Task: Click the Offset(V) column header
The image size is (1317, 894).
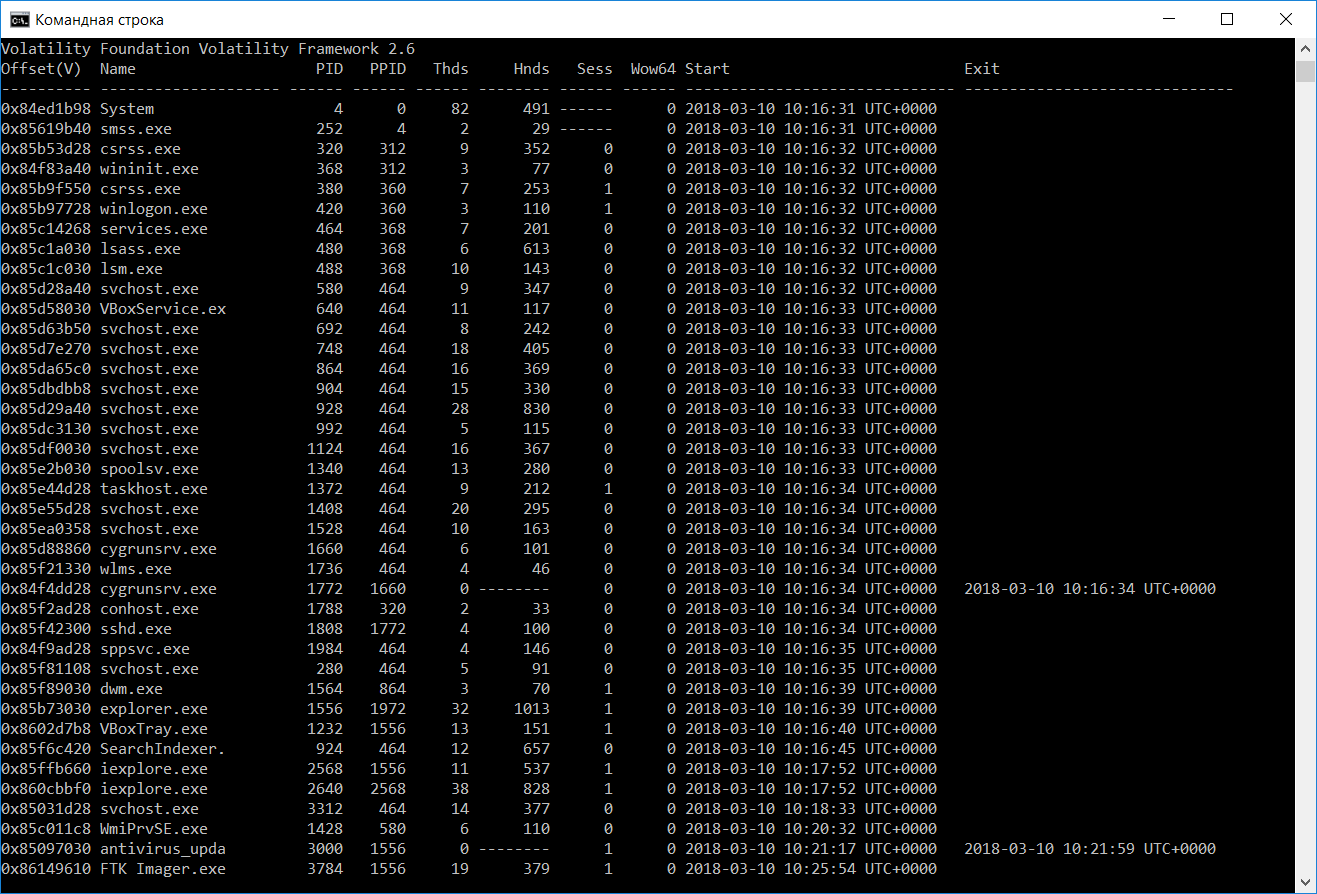Action: [x=41, y=69]
